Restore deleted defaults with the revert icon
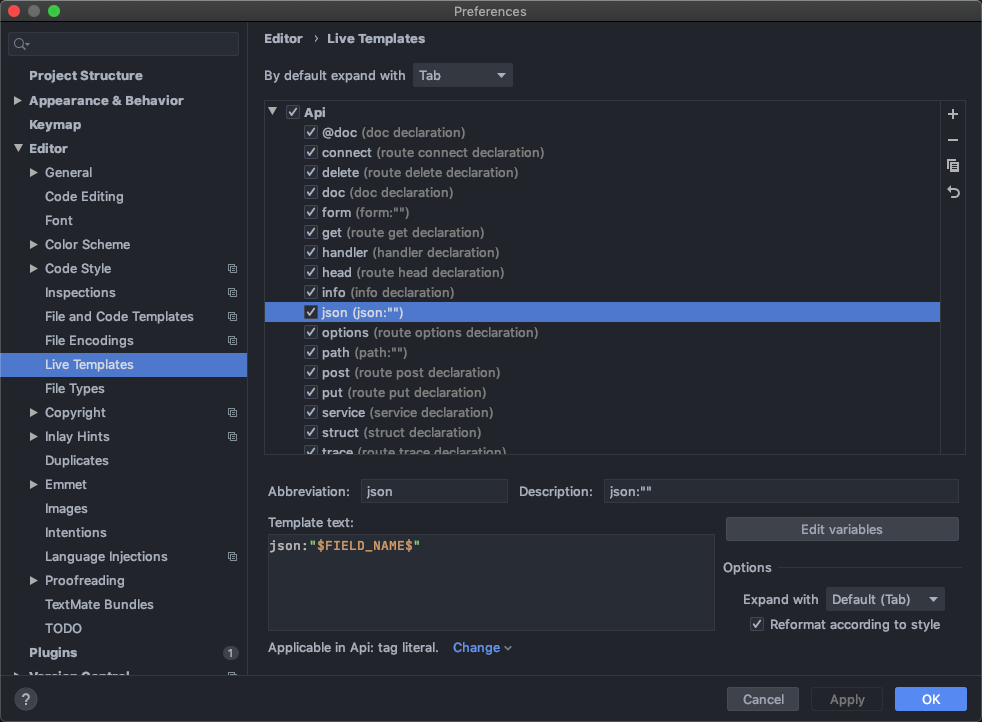 (x=953, y=192)
